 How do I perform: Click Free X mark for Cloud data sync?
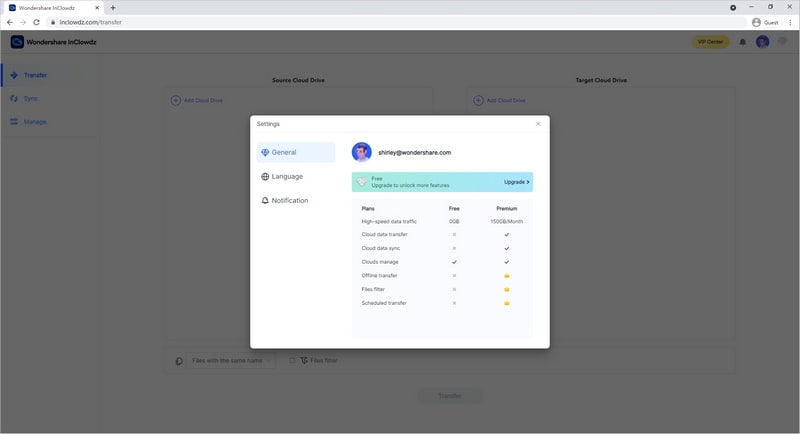click(x=454, y=248)
